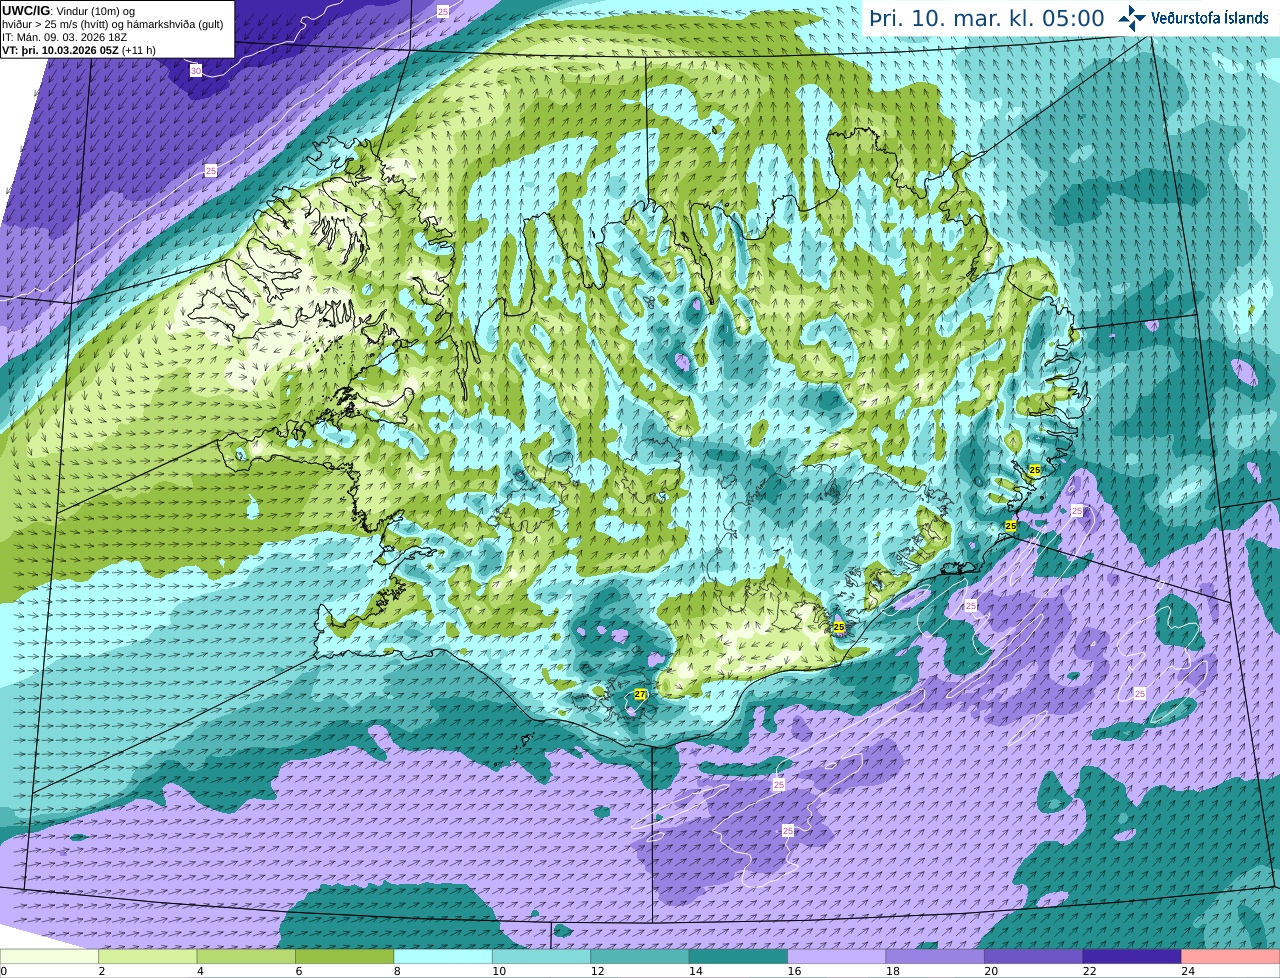1280x978 pixels.
Task: Click the scale label 2
Action: click(102, 971)
